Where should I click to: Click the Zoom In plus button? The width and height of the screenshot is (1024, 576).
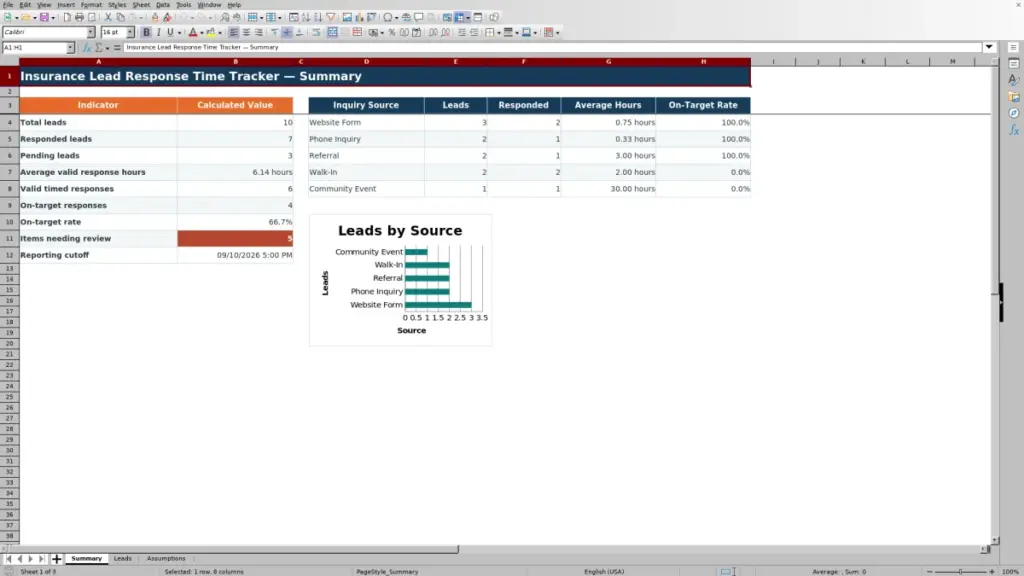click(992, 571)
